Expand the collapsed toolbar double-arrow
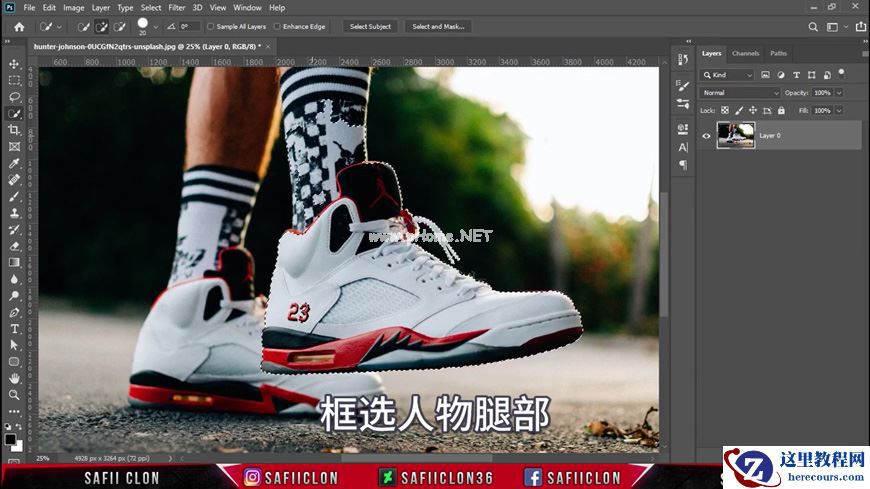The width and height of the screenshot is (870, 489). (x=7, y=42)
